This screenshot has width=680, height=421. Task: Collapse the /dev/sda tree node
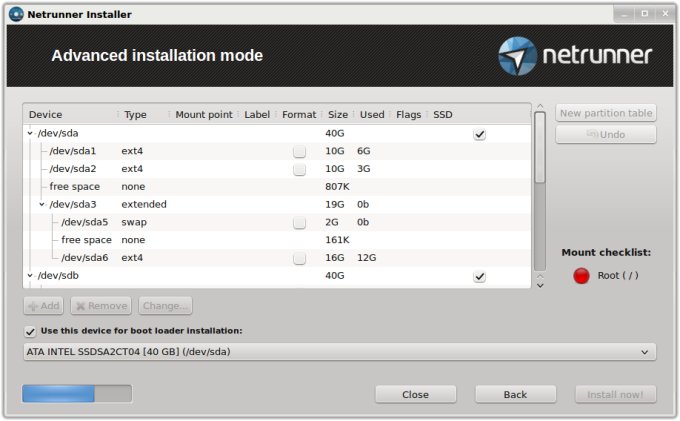pyautogui.click(x=30, y=134)
